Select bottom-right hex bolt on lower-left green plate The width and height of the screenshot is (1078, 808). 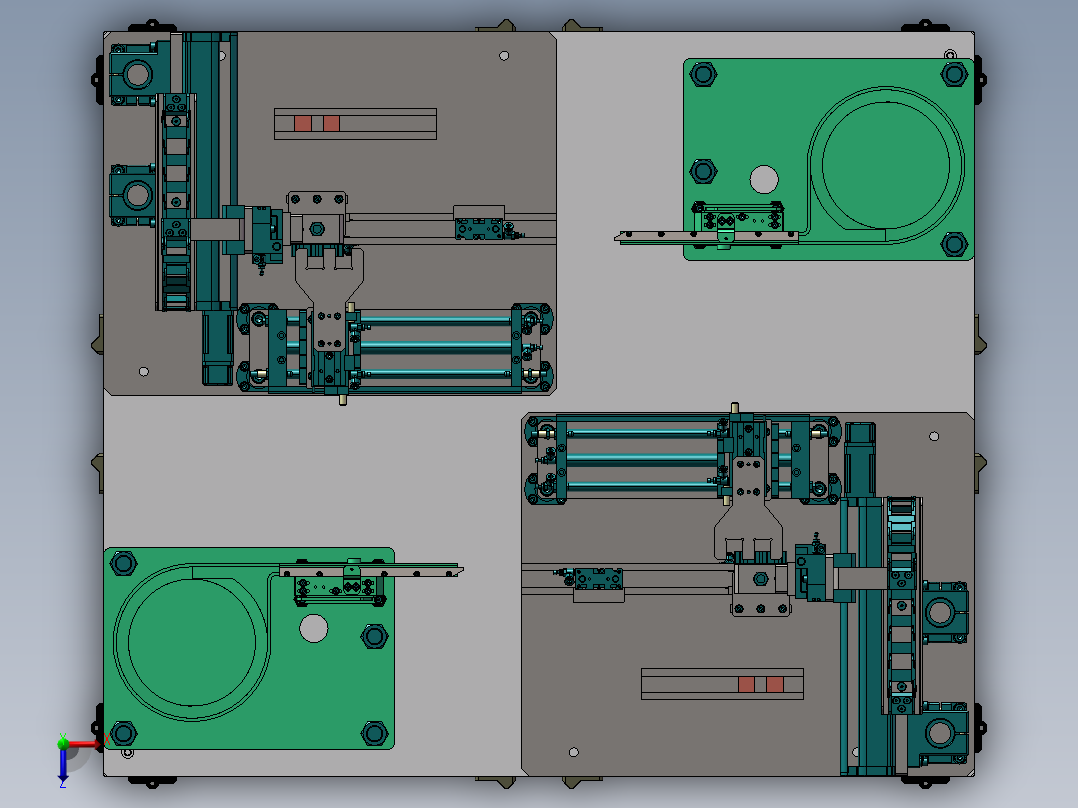tap(375, 734)
